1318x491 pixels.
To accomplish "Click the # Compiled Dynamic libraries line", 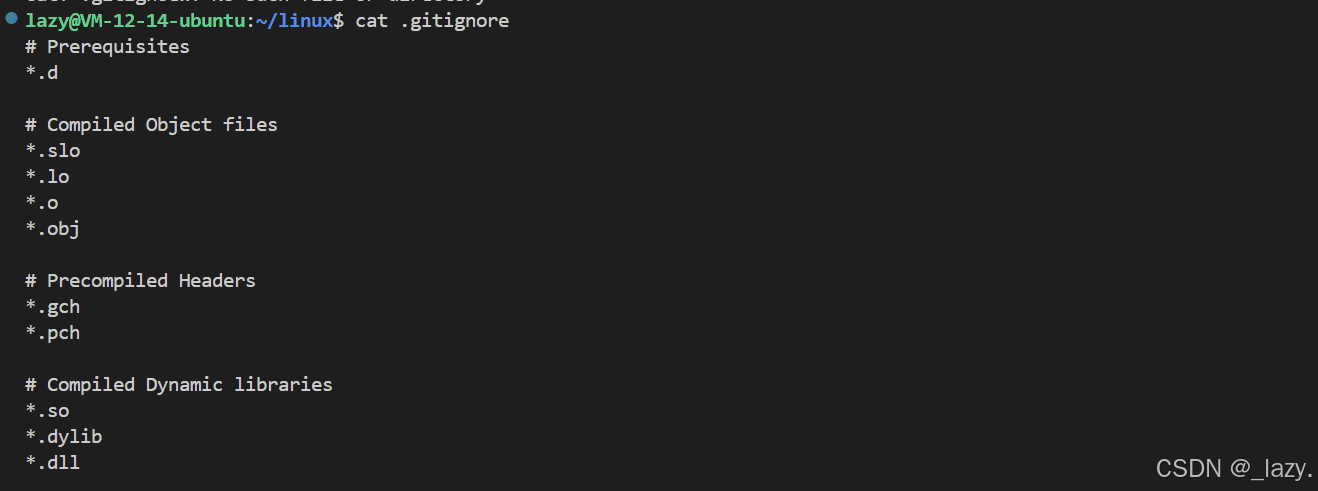I will (x=179, y=385).
